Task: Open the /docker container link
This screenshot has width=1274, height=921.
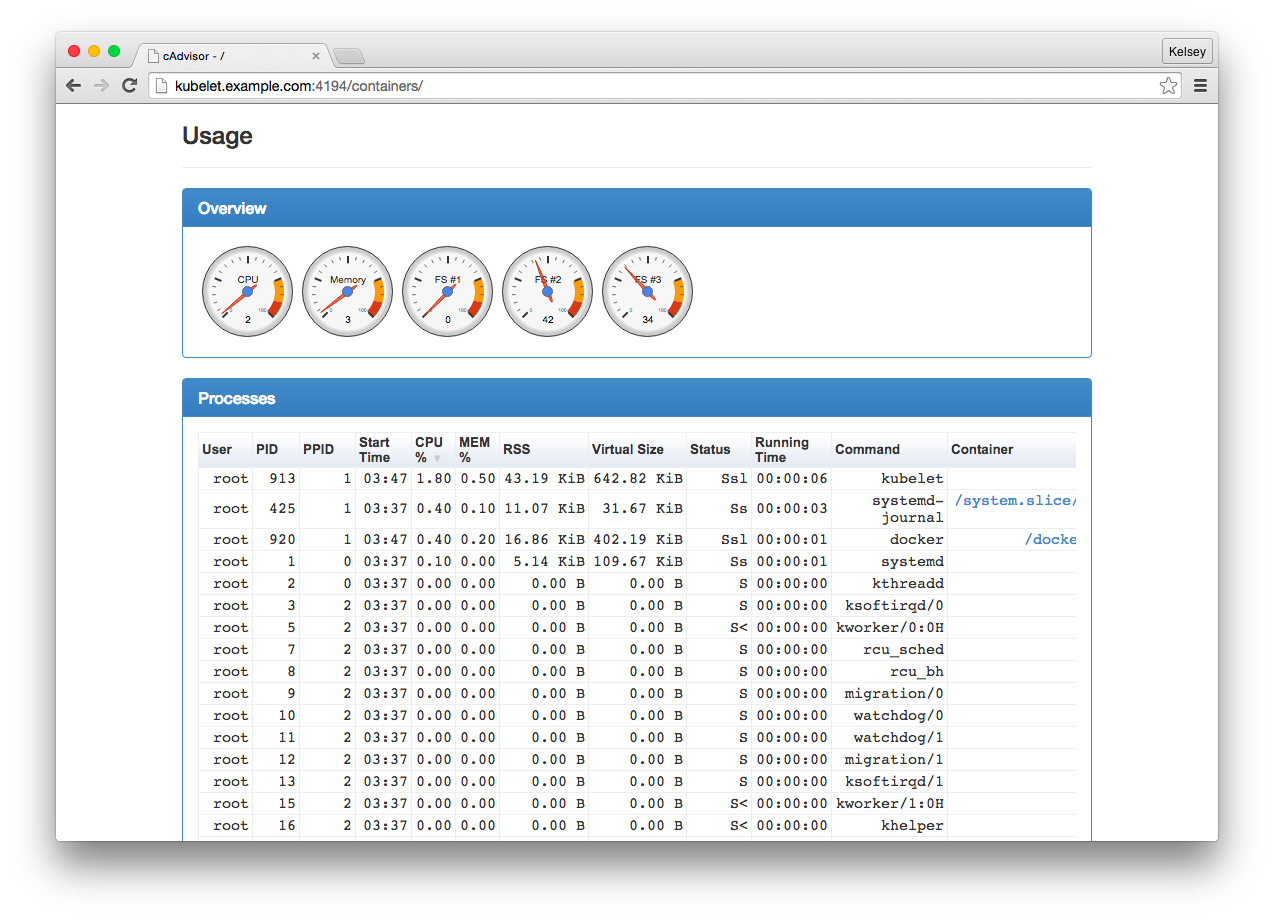Action: click(1053, 539)
